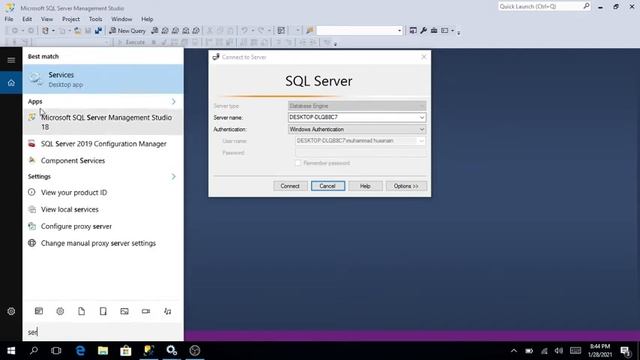The height and width of the screenshot is (360, 640).
Task: Filter search results by folders icon
Action: pyautogui.click(x=103, y=311)
